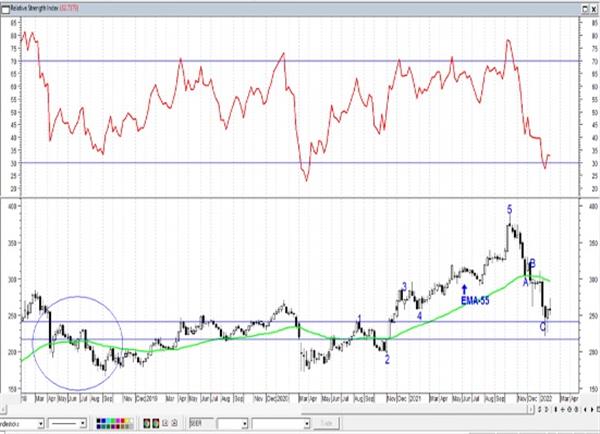The height and width of the screenshot is (434, 600).
Task: Open the leftmost bottom toolbar dropdown
Action: [41, 423]
